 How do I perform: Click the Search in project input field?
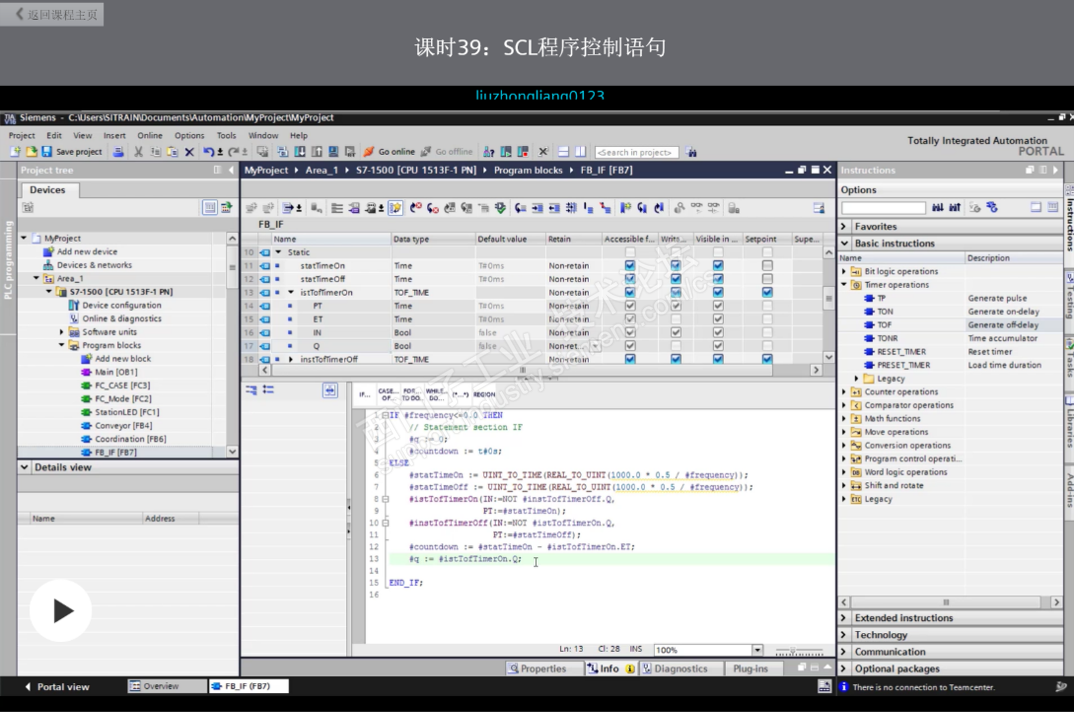[x=636, y=152]
